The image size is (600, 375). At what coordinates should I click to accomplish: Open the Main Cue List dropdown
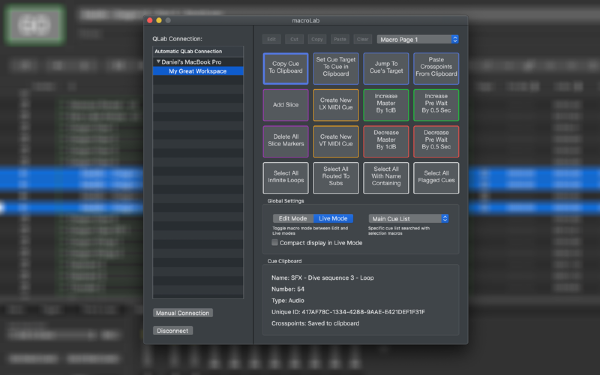pos(408,218)
